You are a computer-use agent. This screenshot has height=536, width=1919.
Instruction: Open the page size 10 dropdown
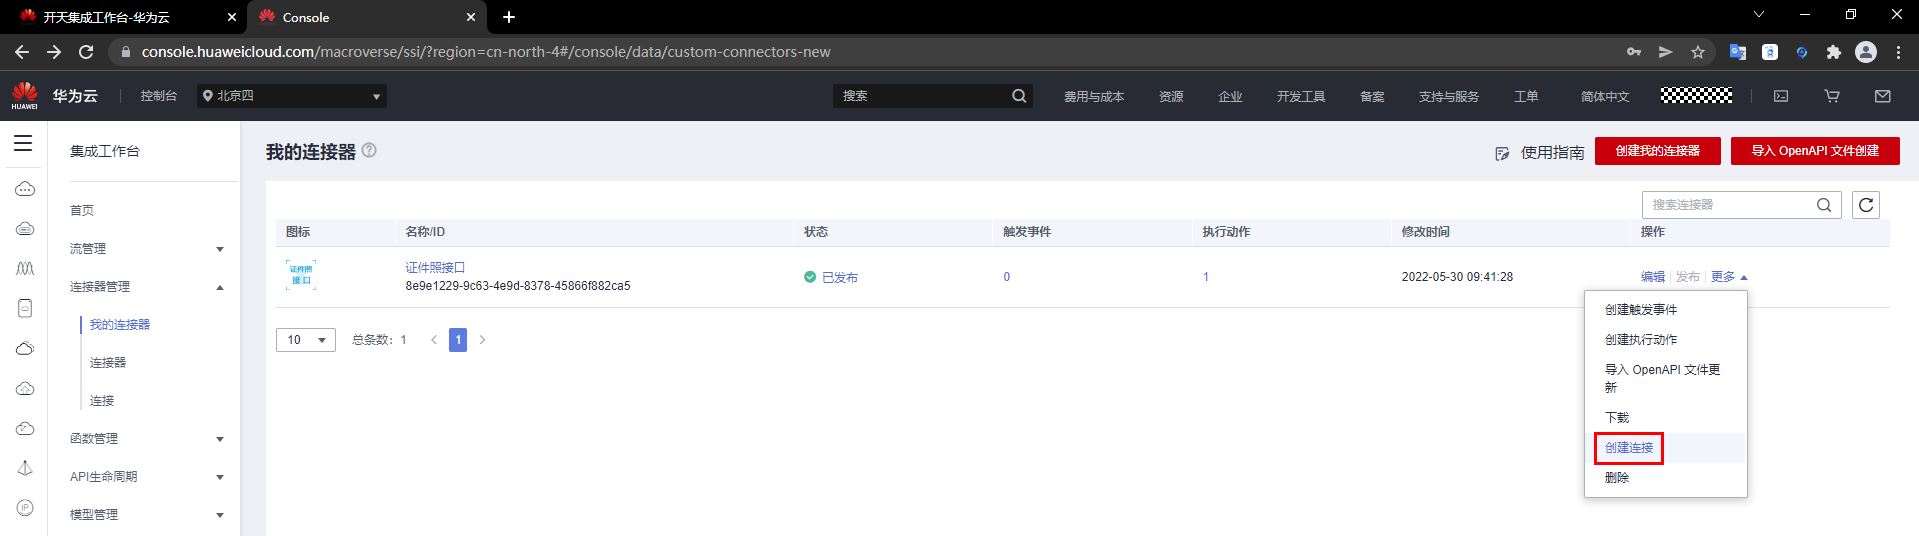(306, 340)
